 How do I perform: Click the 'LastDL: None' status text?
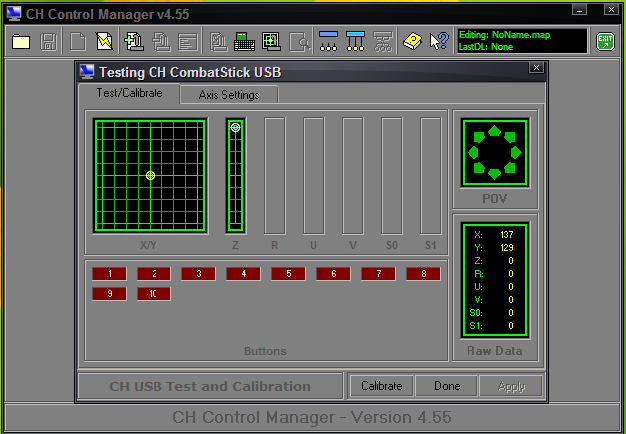click(x=485, y=47)
